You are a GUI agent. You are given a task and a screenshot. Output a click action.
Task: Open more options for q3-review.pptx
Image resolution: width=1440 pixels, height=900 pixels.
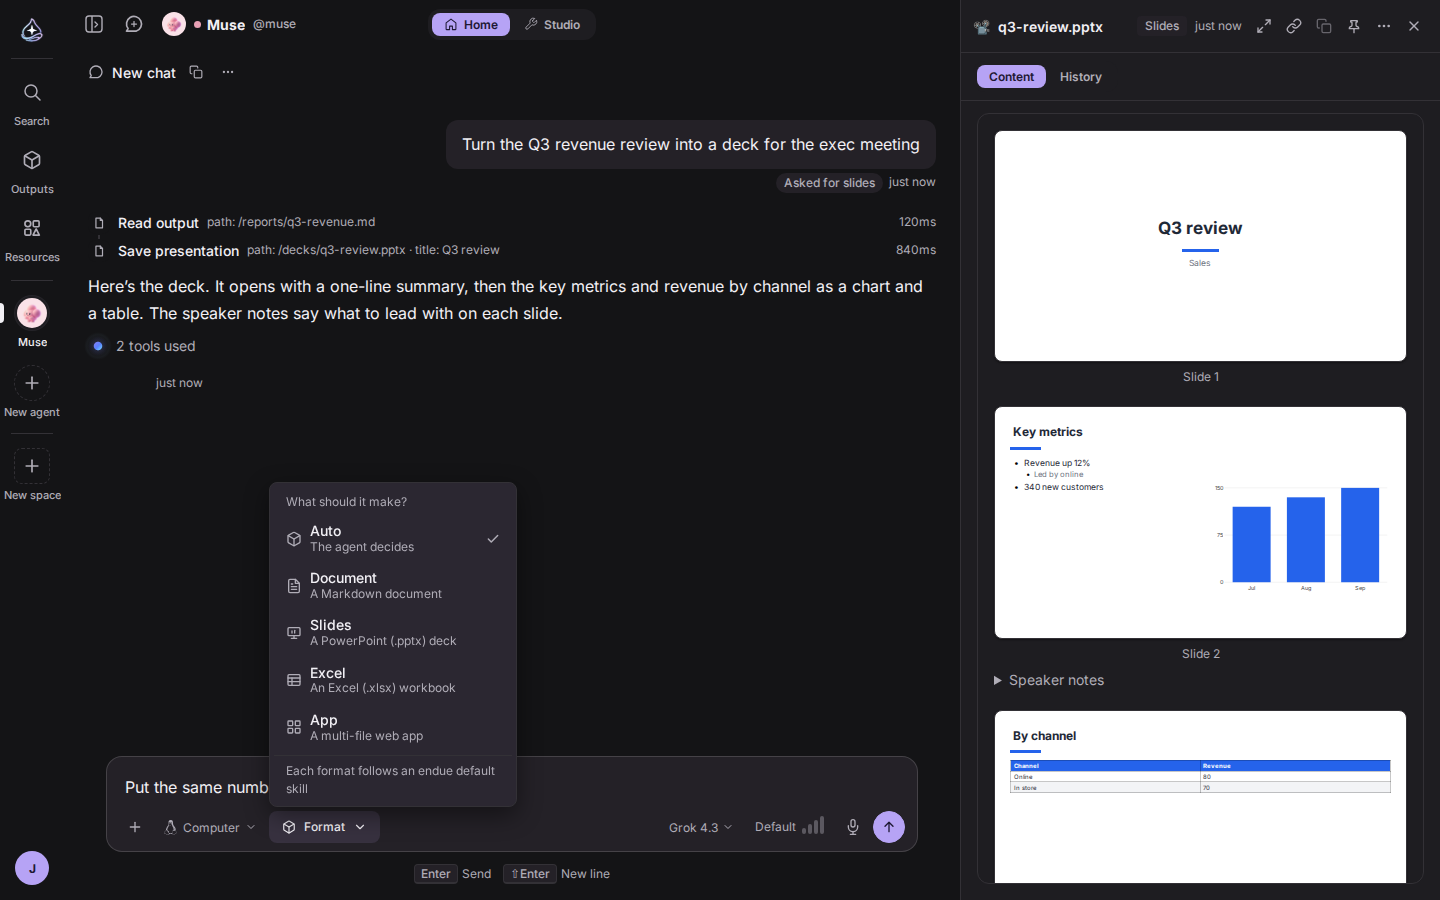1384,26
